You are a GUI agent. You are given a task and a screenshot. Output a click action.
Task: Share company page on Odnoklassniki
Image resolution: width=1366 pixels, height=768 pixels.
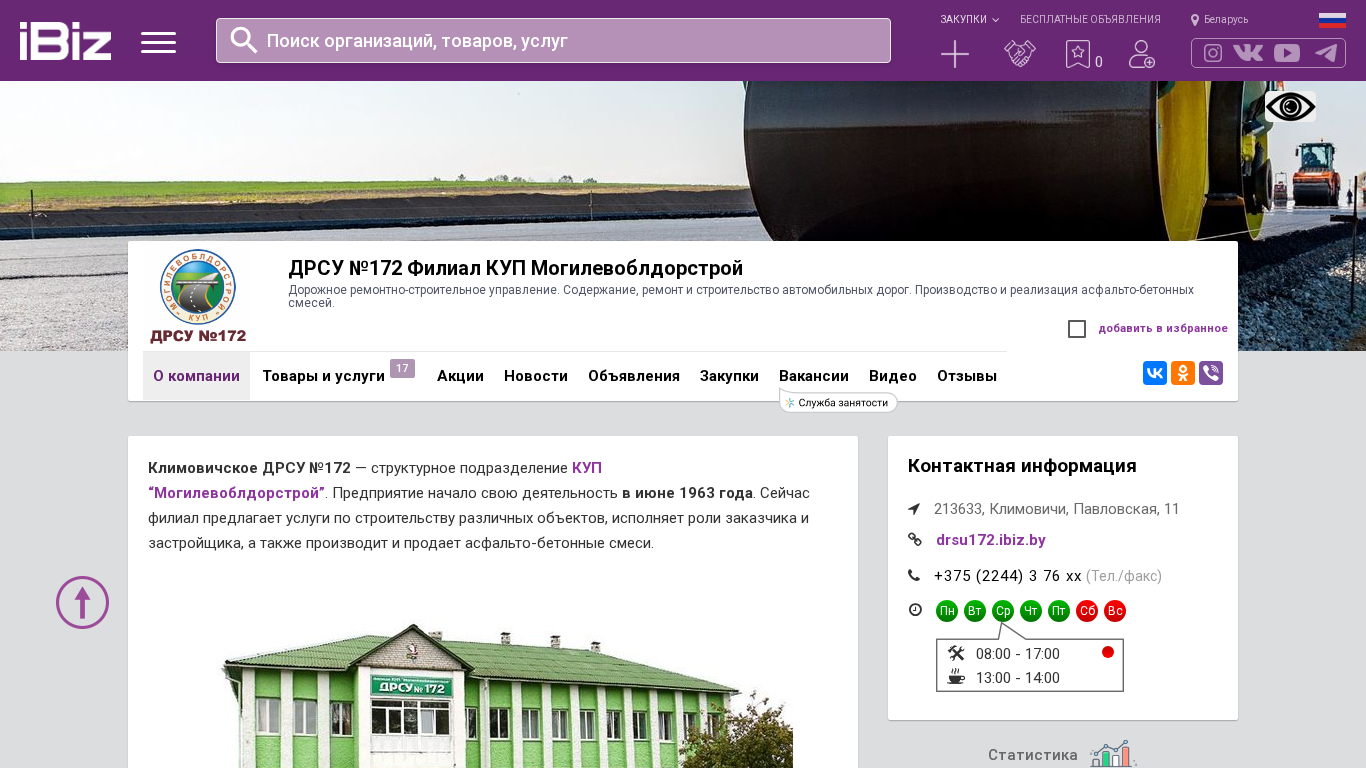click(1183, 373)
